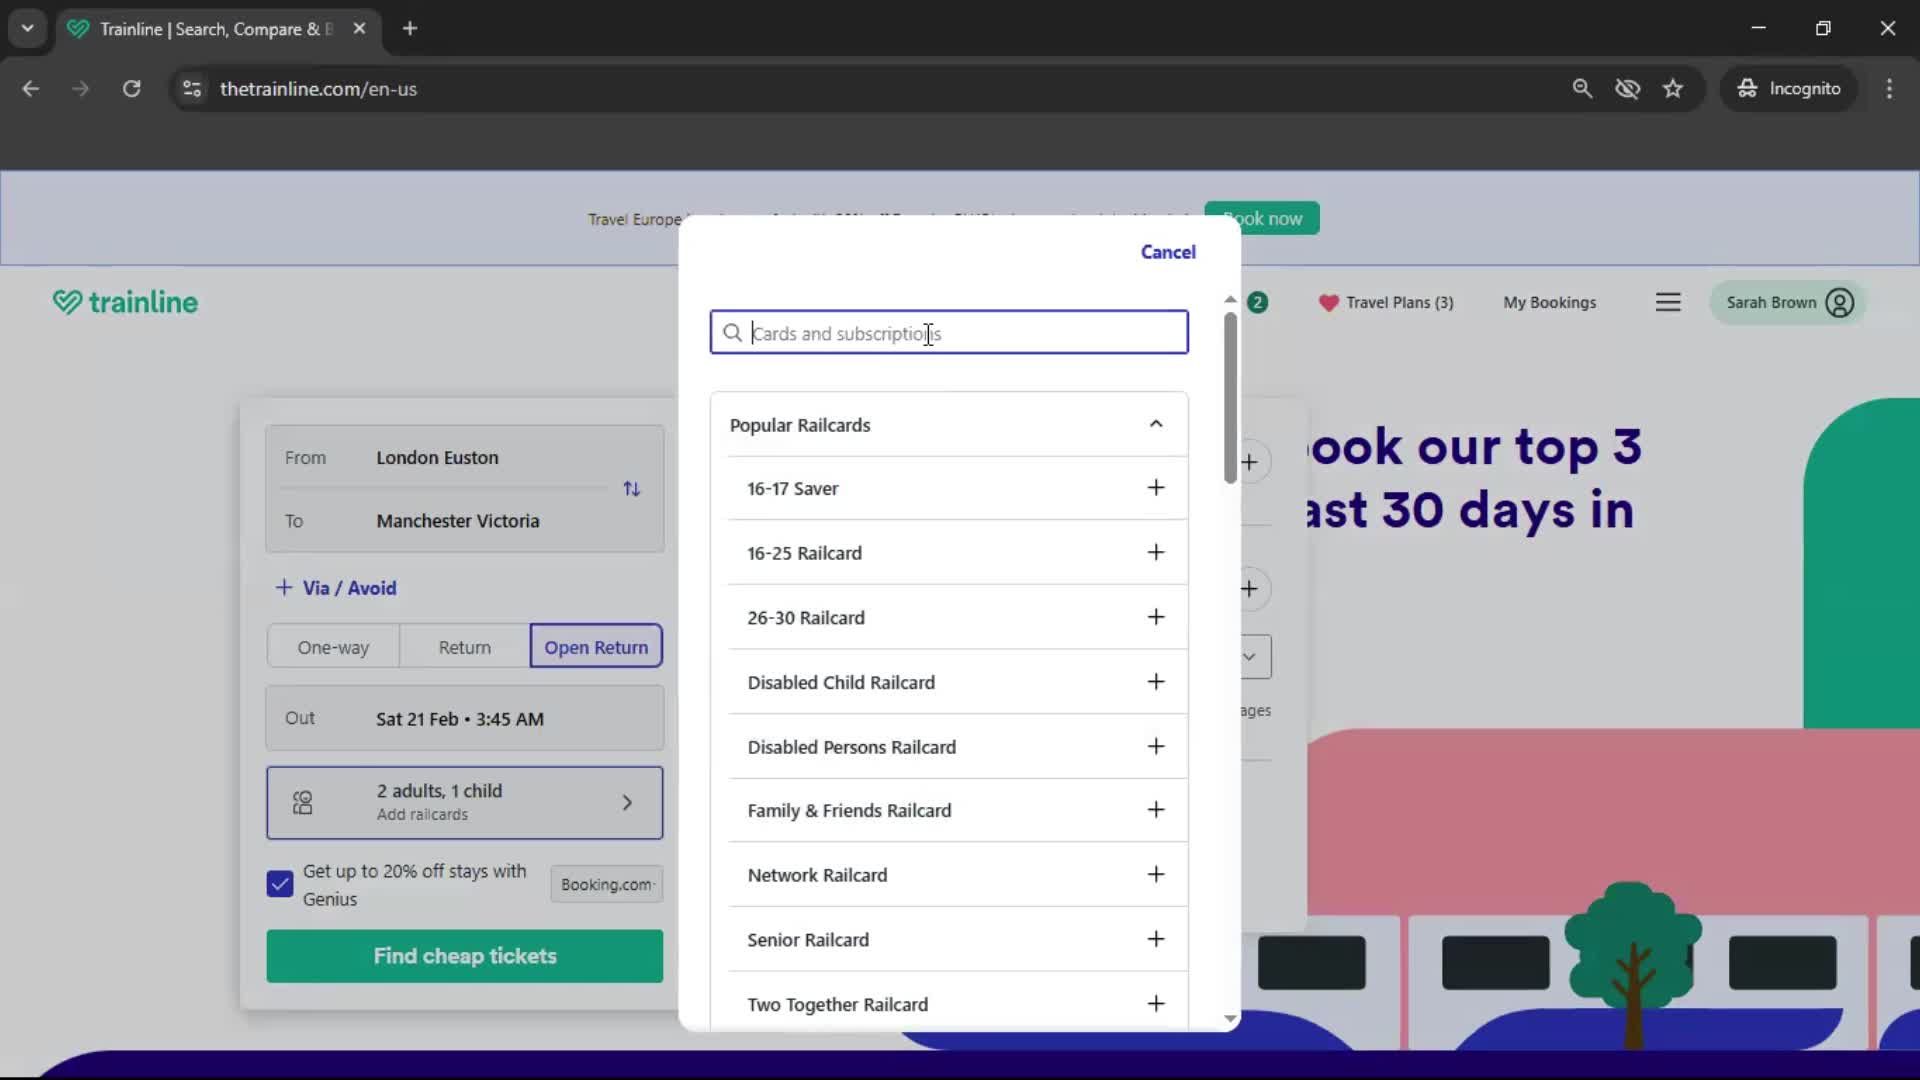This screenshot has width=1920, height=1080.
Task: Add the Network Railcard
Action: (1155, 874)
